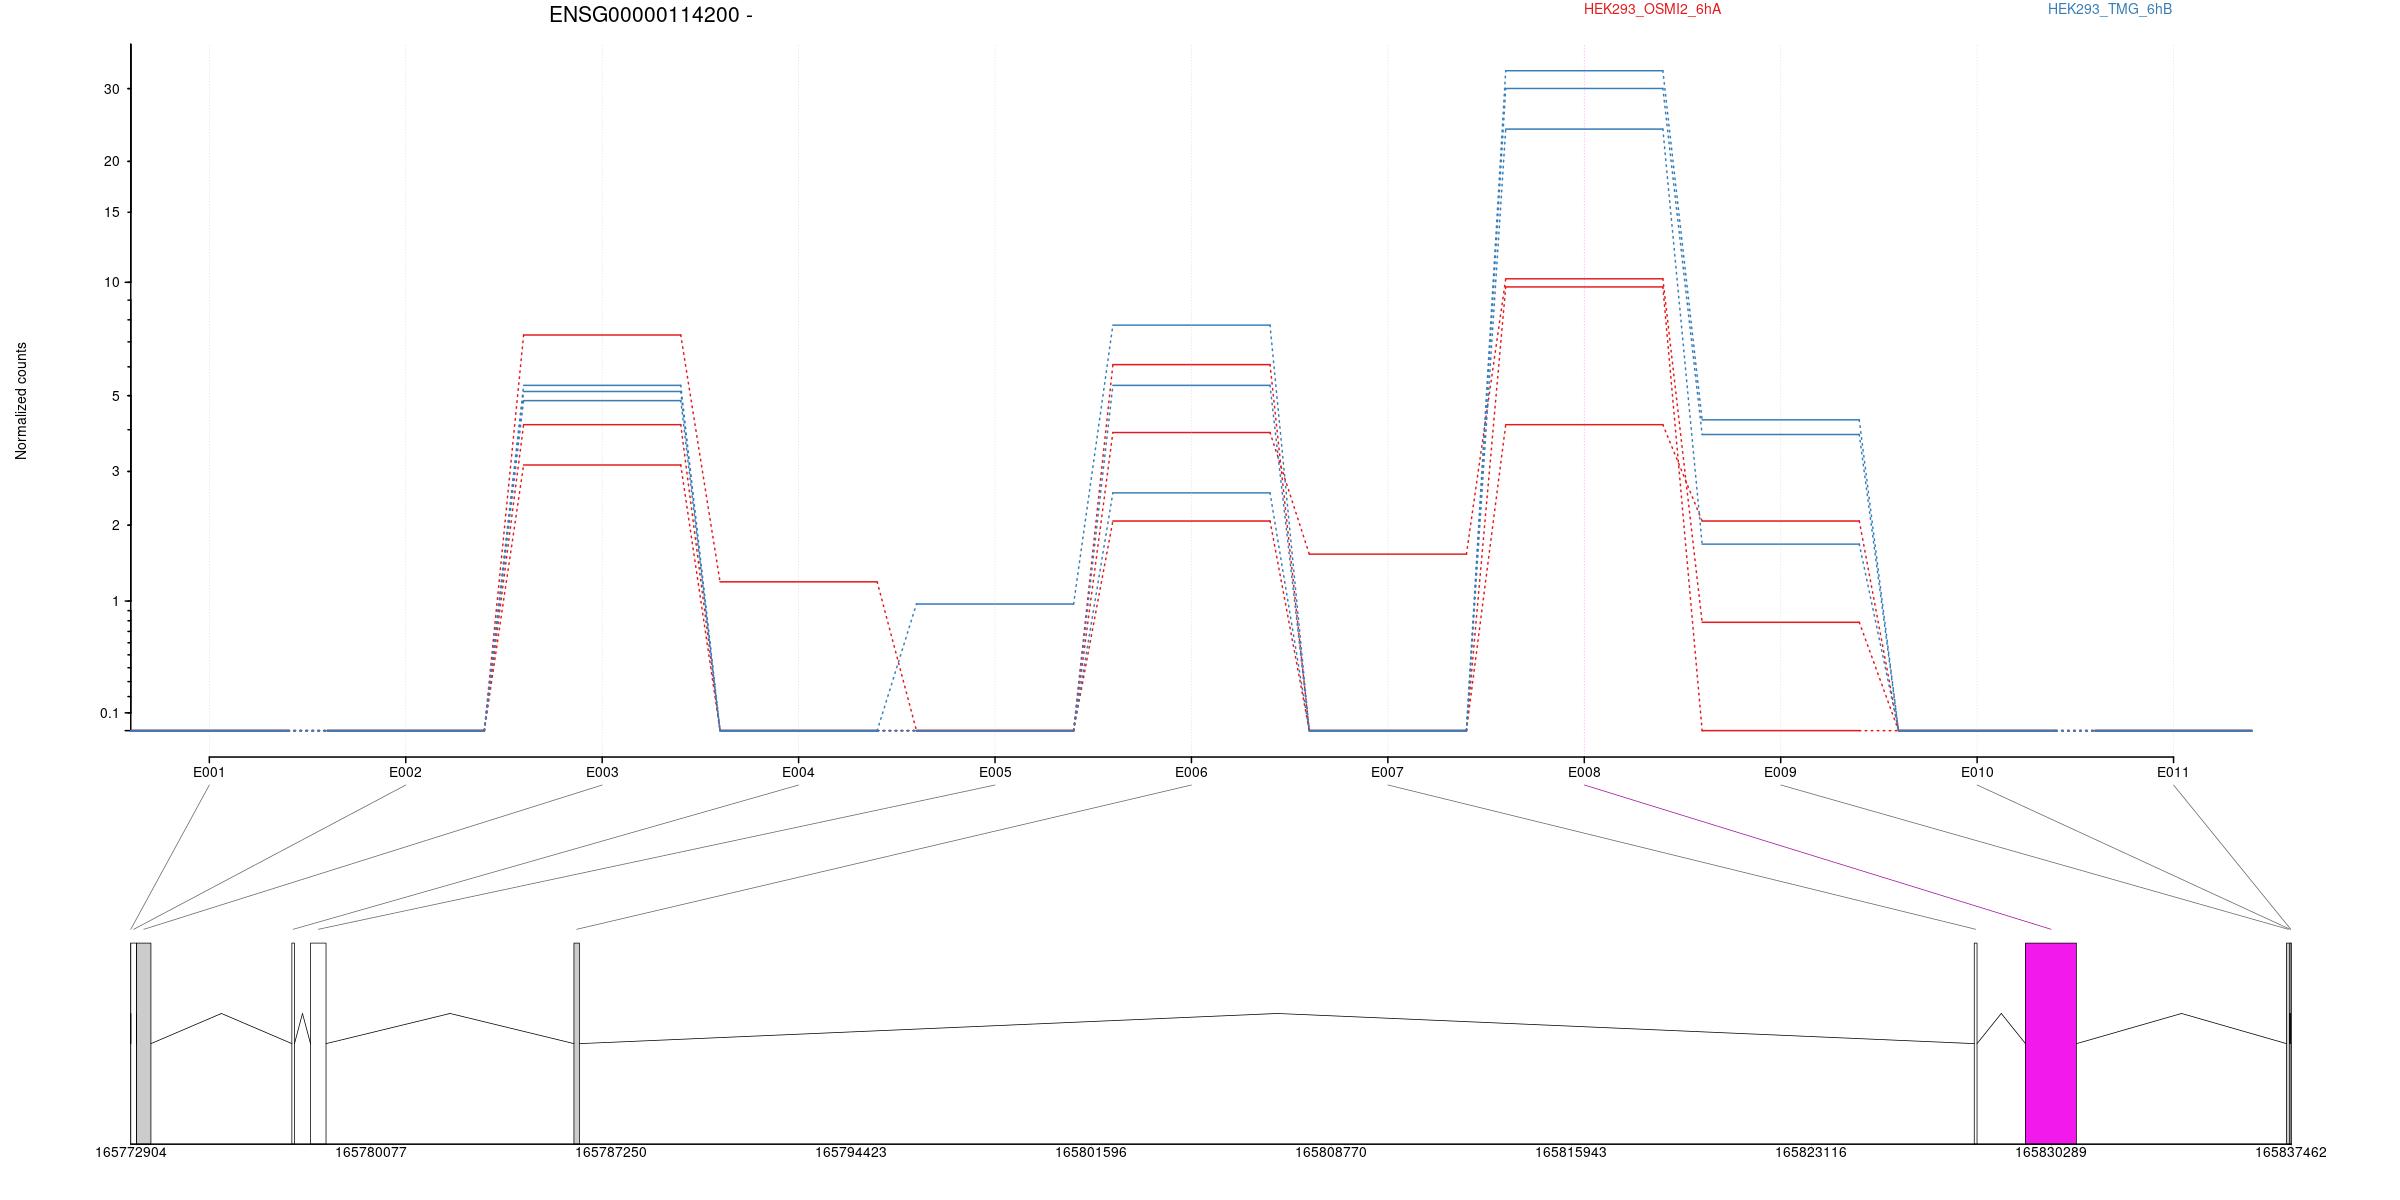The height and width of the screenshot is (1200, 2400).
Task: Click genomic coordinate 165815943
Action: coord(1571,1153)
